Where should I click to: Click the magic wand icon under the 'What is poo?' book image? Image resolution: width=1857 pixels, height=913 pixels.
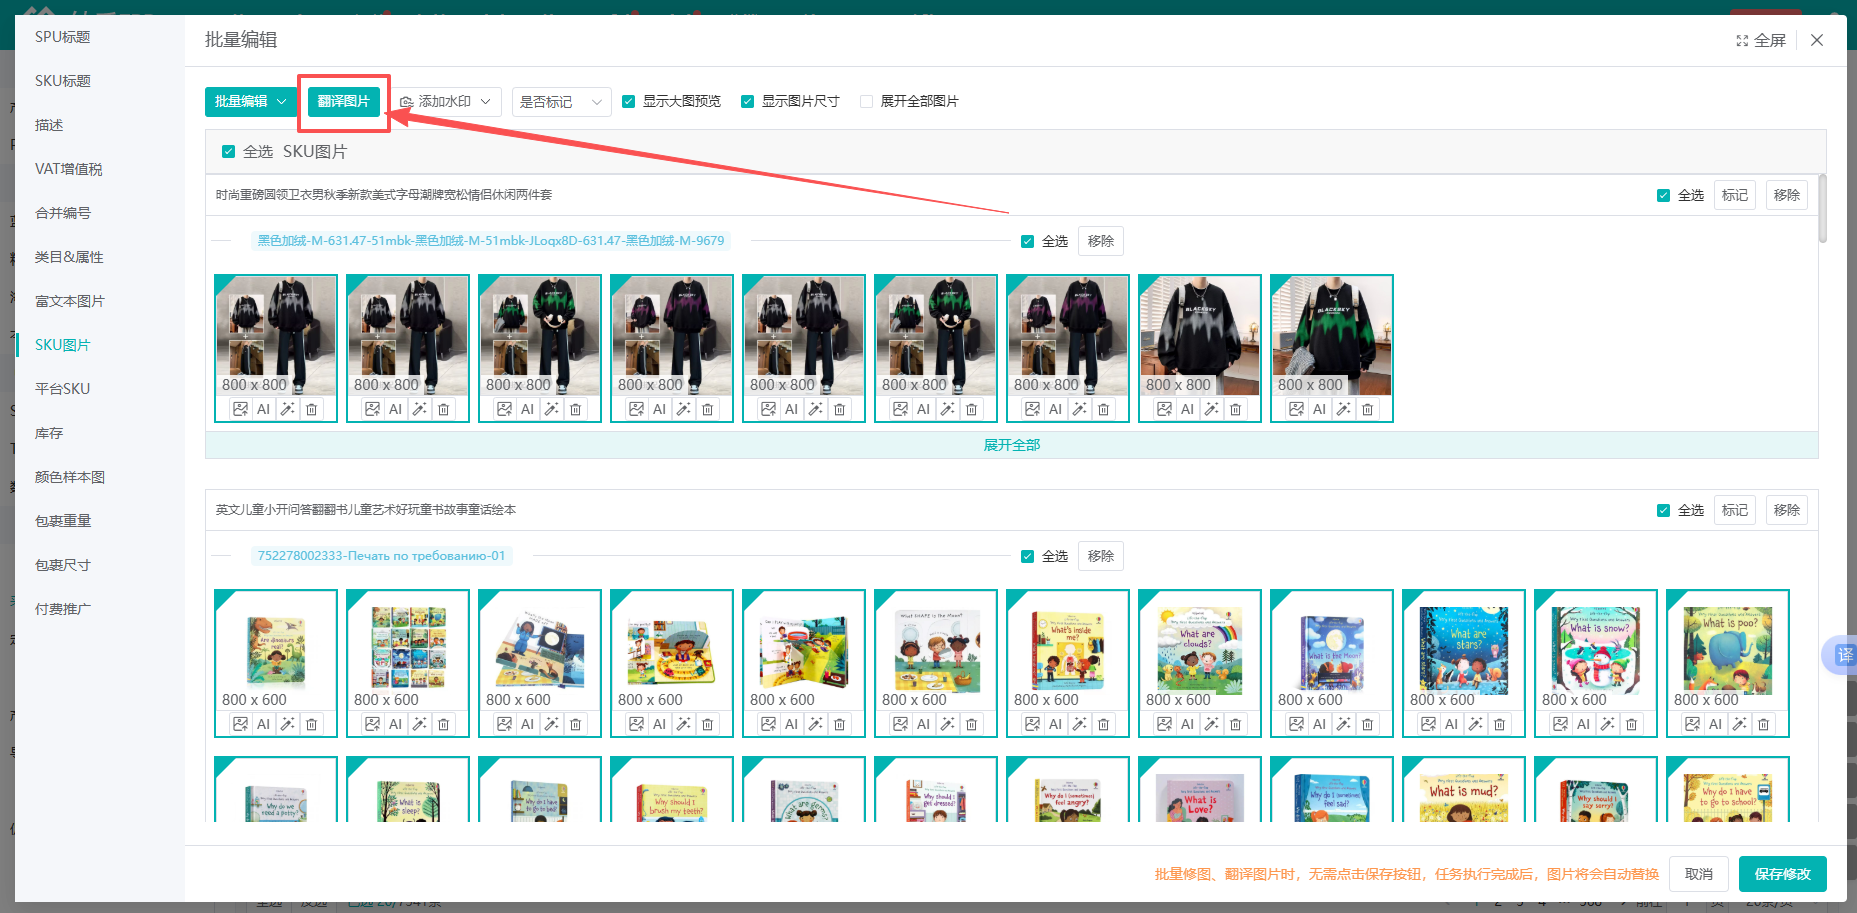[1739, 724]
